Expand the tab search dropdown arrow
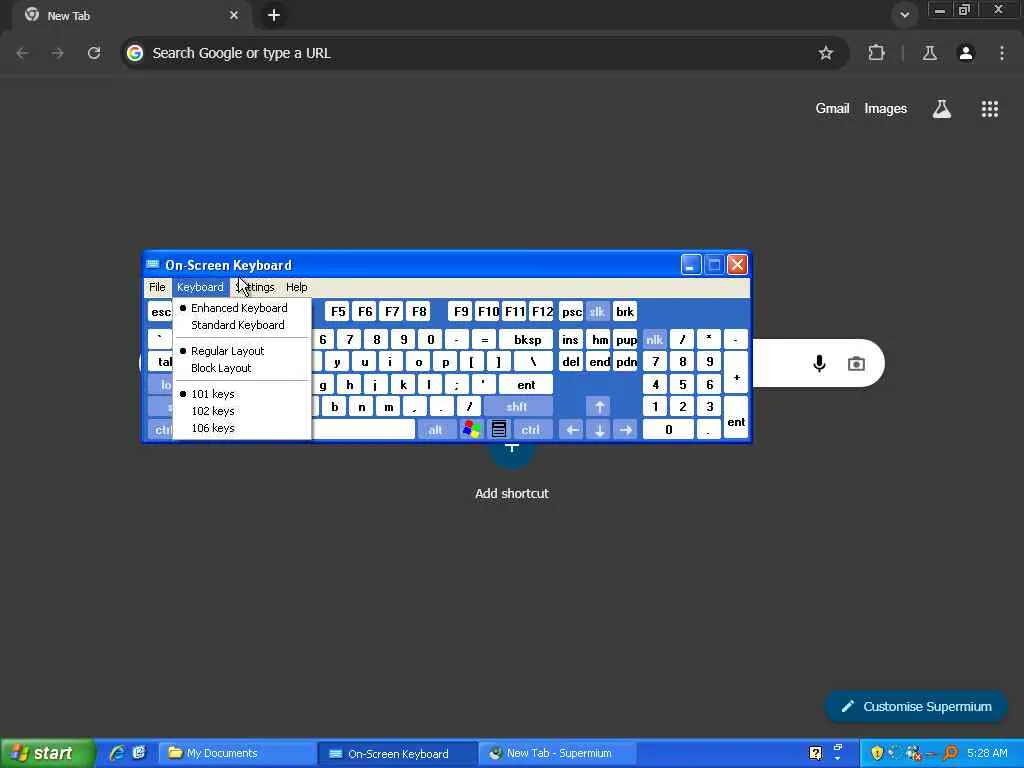 [x=904, y=15]
